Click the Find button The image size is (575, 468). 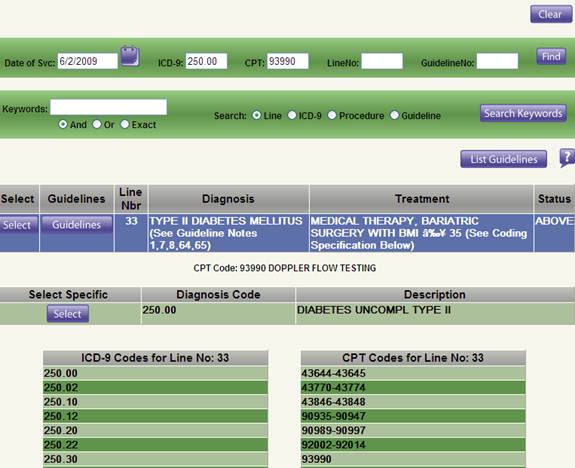[x=551, y=56]
